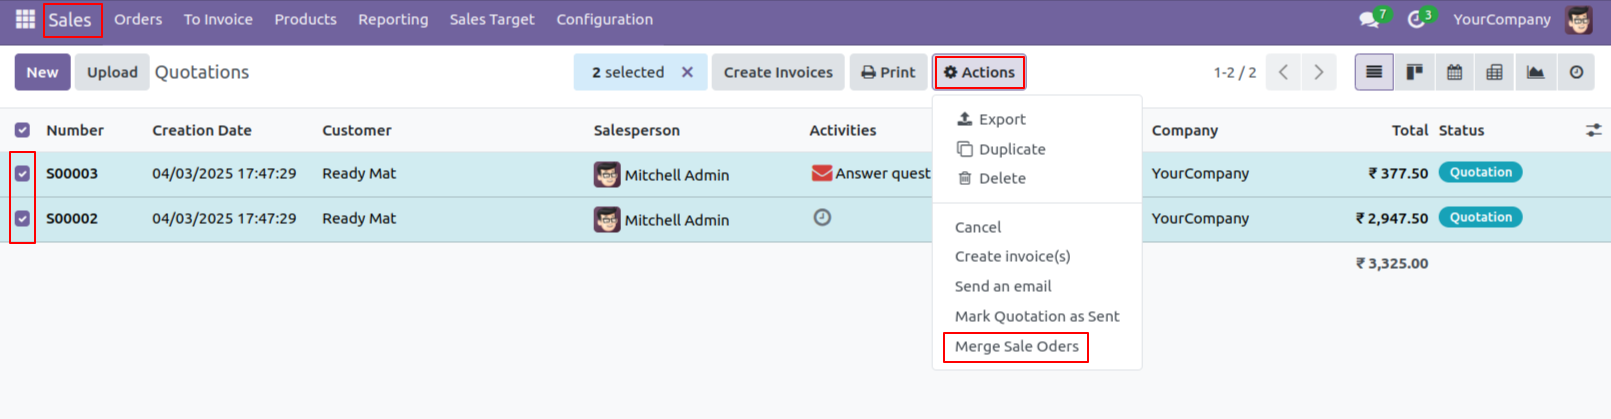Click the New quotation button

click(42, 72)
